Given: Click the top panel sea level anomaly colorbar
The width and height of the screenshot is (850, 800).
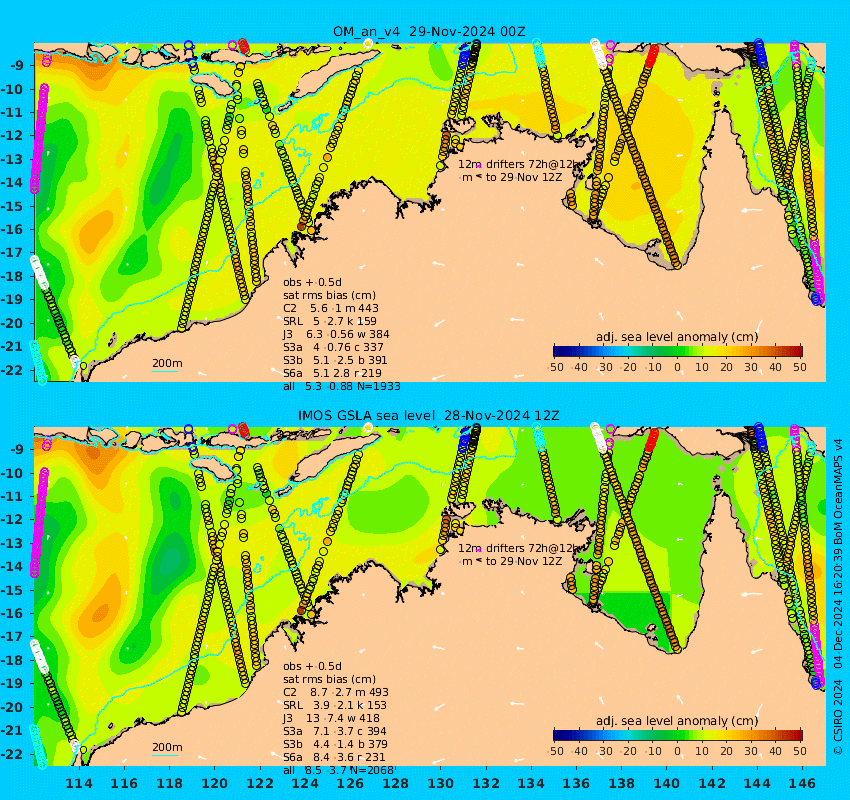Looking at the screenshot, I should pyautogui.click(x=678, y=351).
